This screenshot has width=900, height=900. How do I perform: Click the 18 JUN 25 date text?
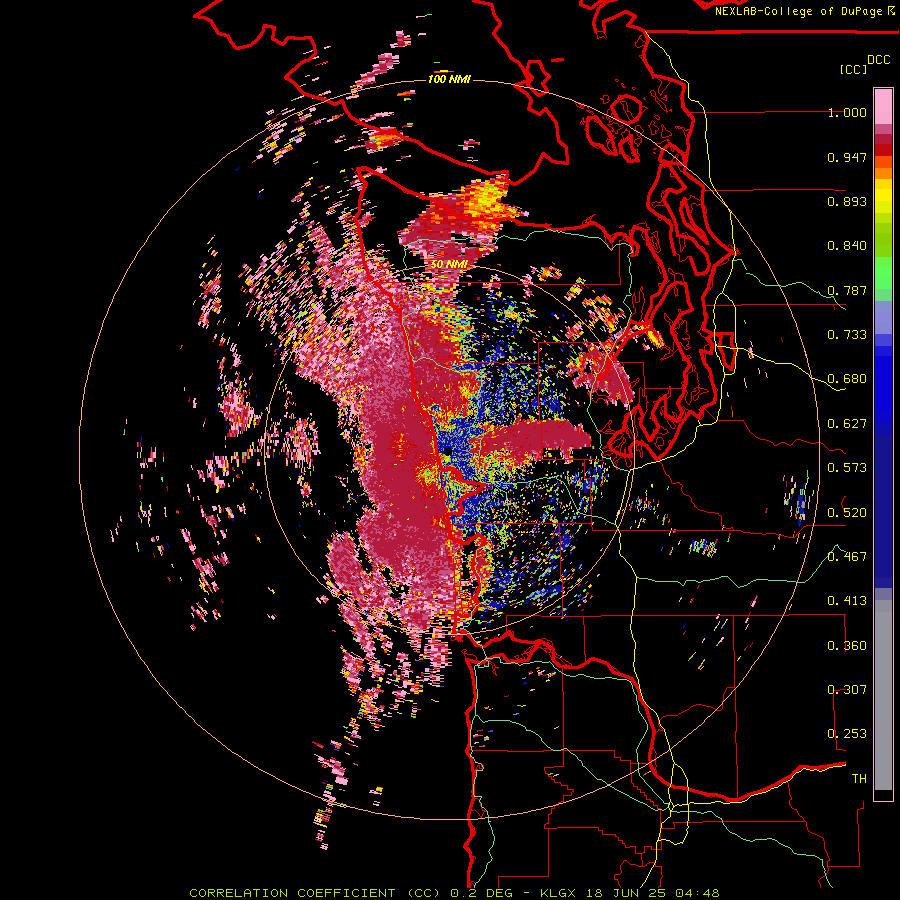(x=628, y=893)
